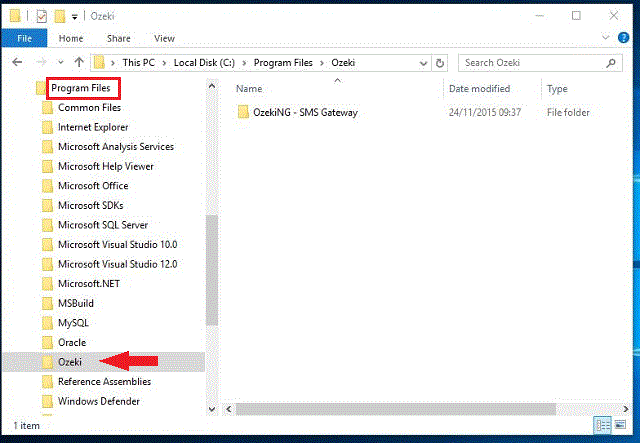Select Microsoft Visual Studio 12.0 folder
Viewport: 640px width, 443px height.
click(x=118, y=264)
